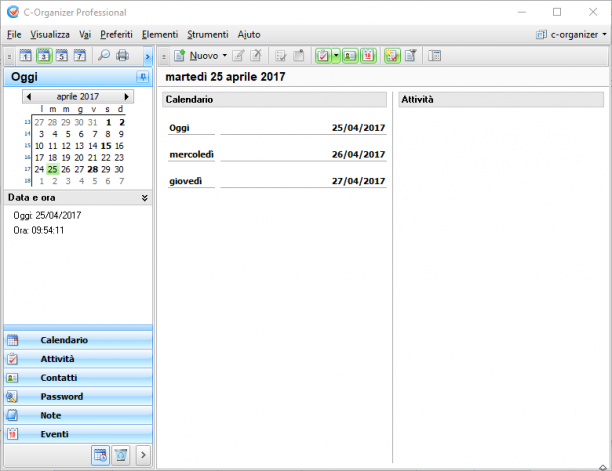Open the Elementi menu
This screenshot has height=471, width=612.
(160, 34)
